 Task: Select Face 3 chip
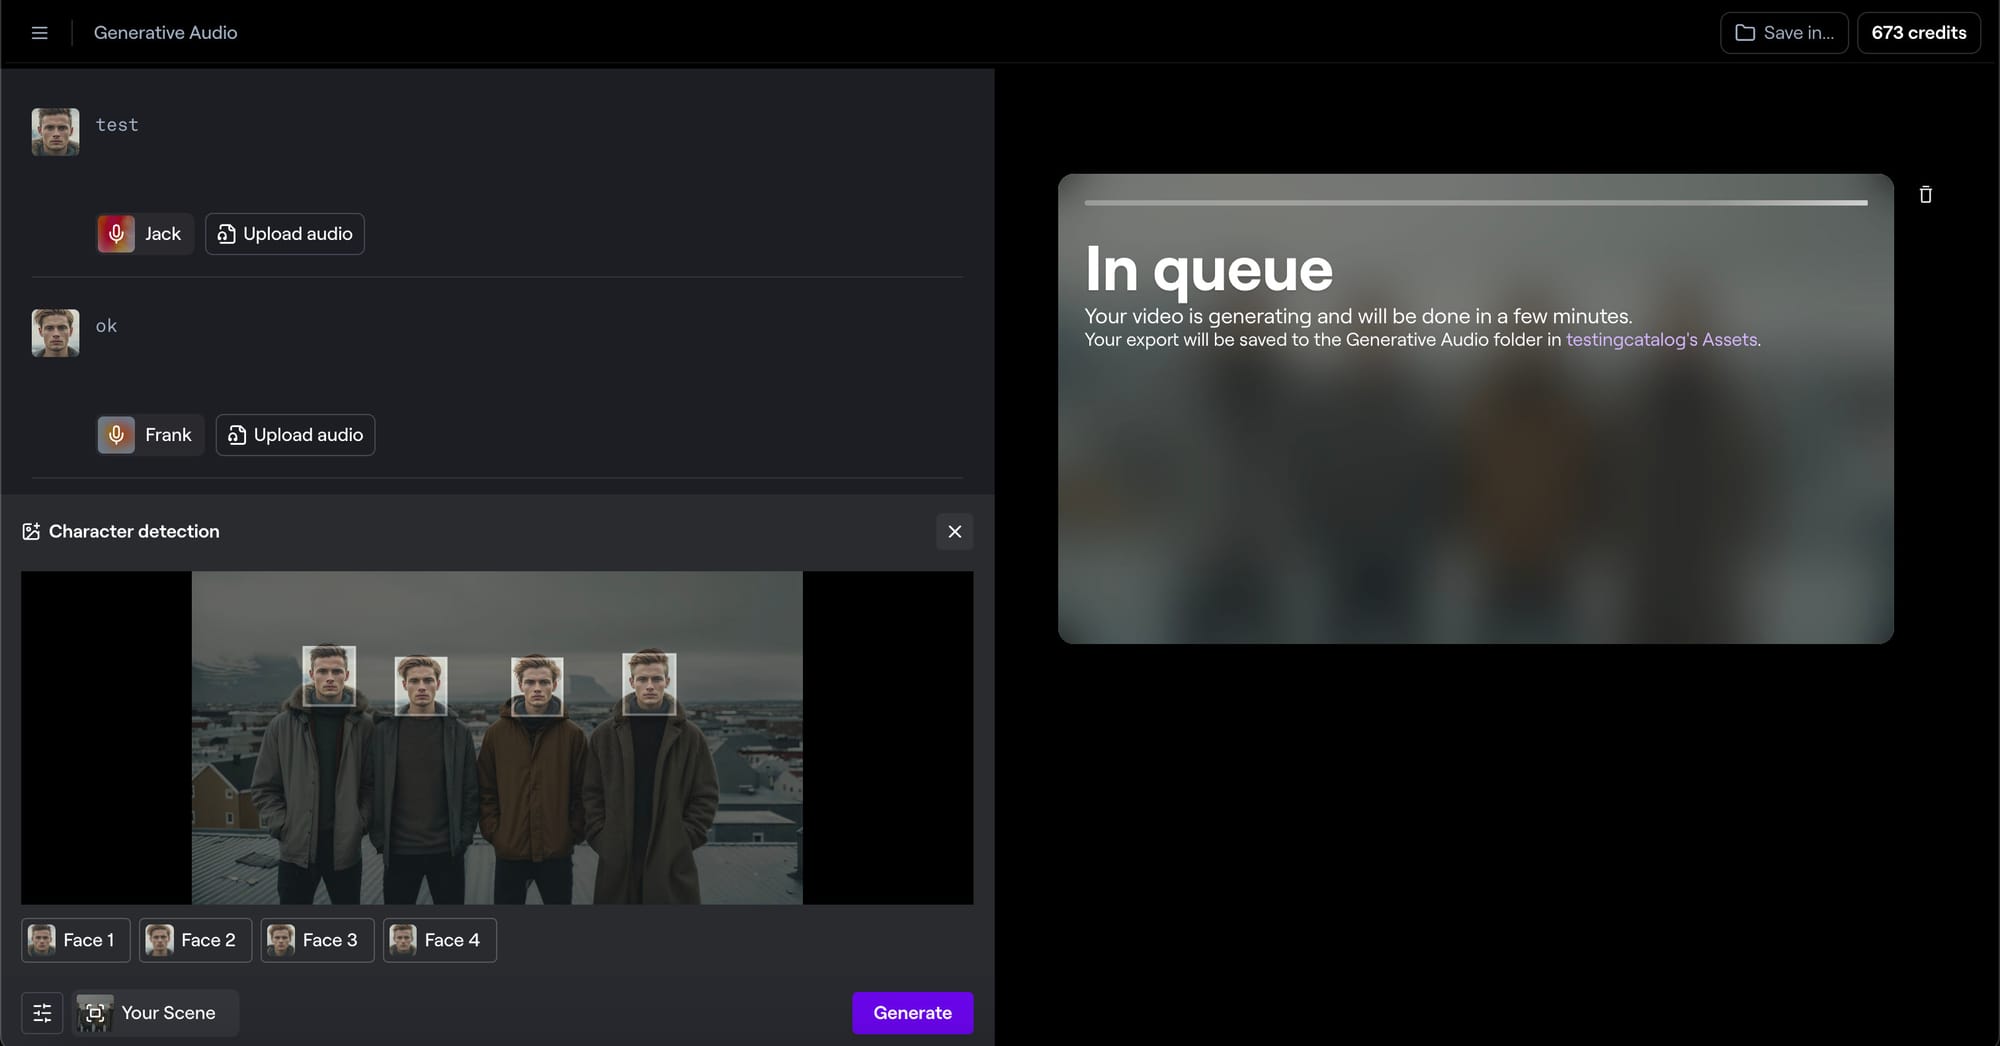[x=317, y=940]
